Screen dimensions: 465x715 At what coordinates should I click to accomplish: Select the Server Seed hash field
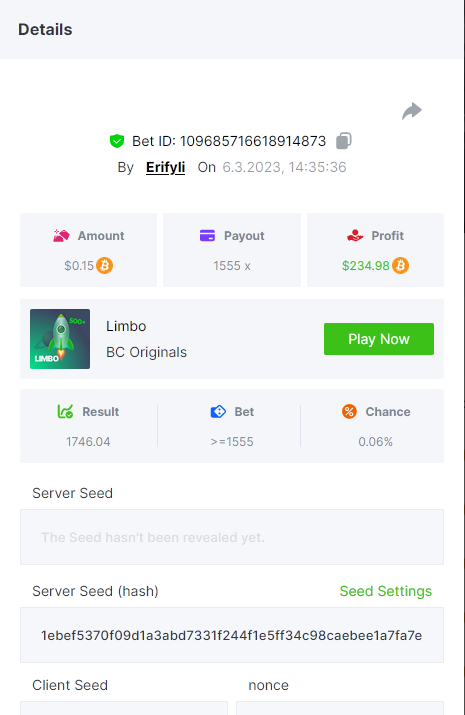click(x=232, y=635)
